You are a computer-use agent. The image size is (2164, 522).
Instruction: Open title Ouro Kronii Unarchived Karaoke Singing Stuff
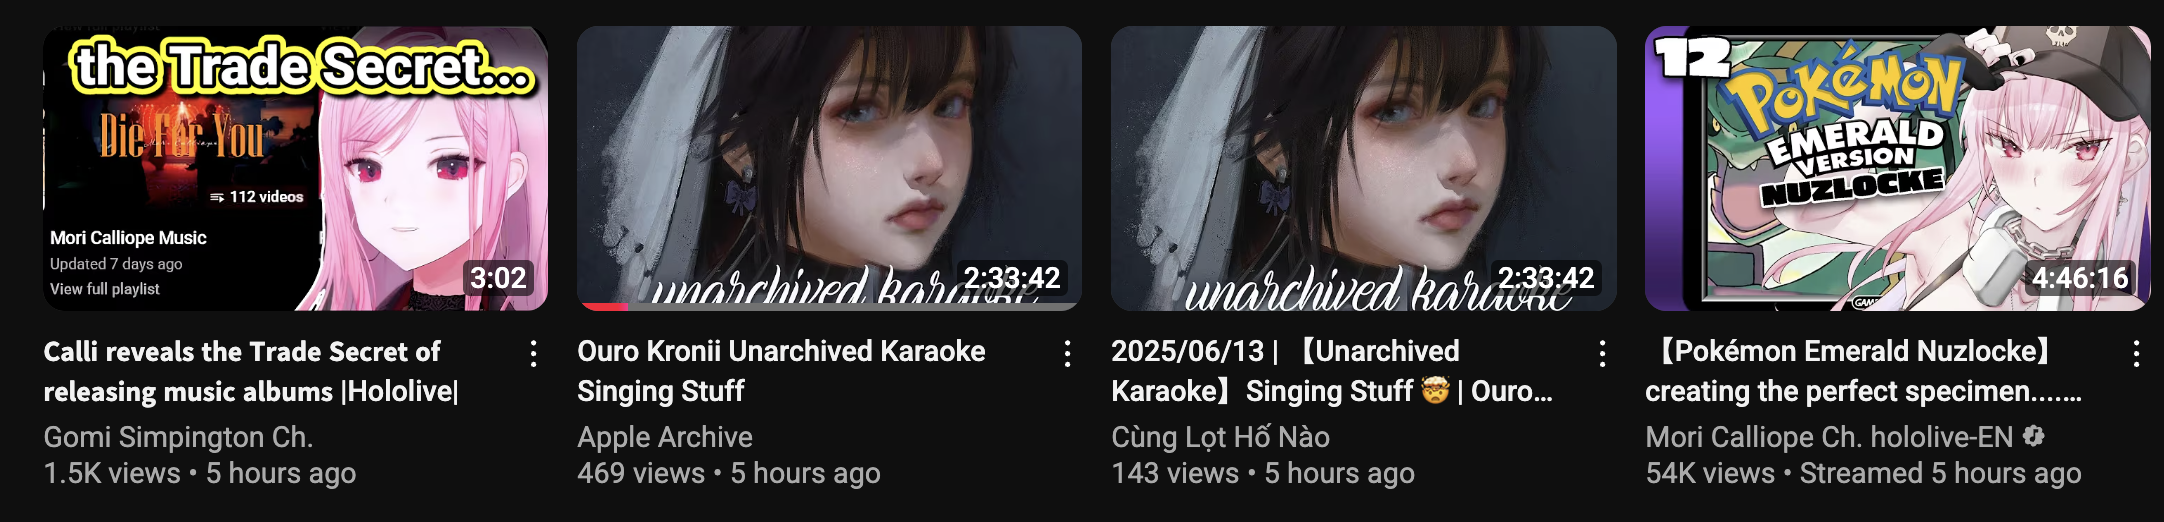[781, 371]
